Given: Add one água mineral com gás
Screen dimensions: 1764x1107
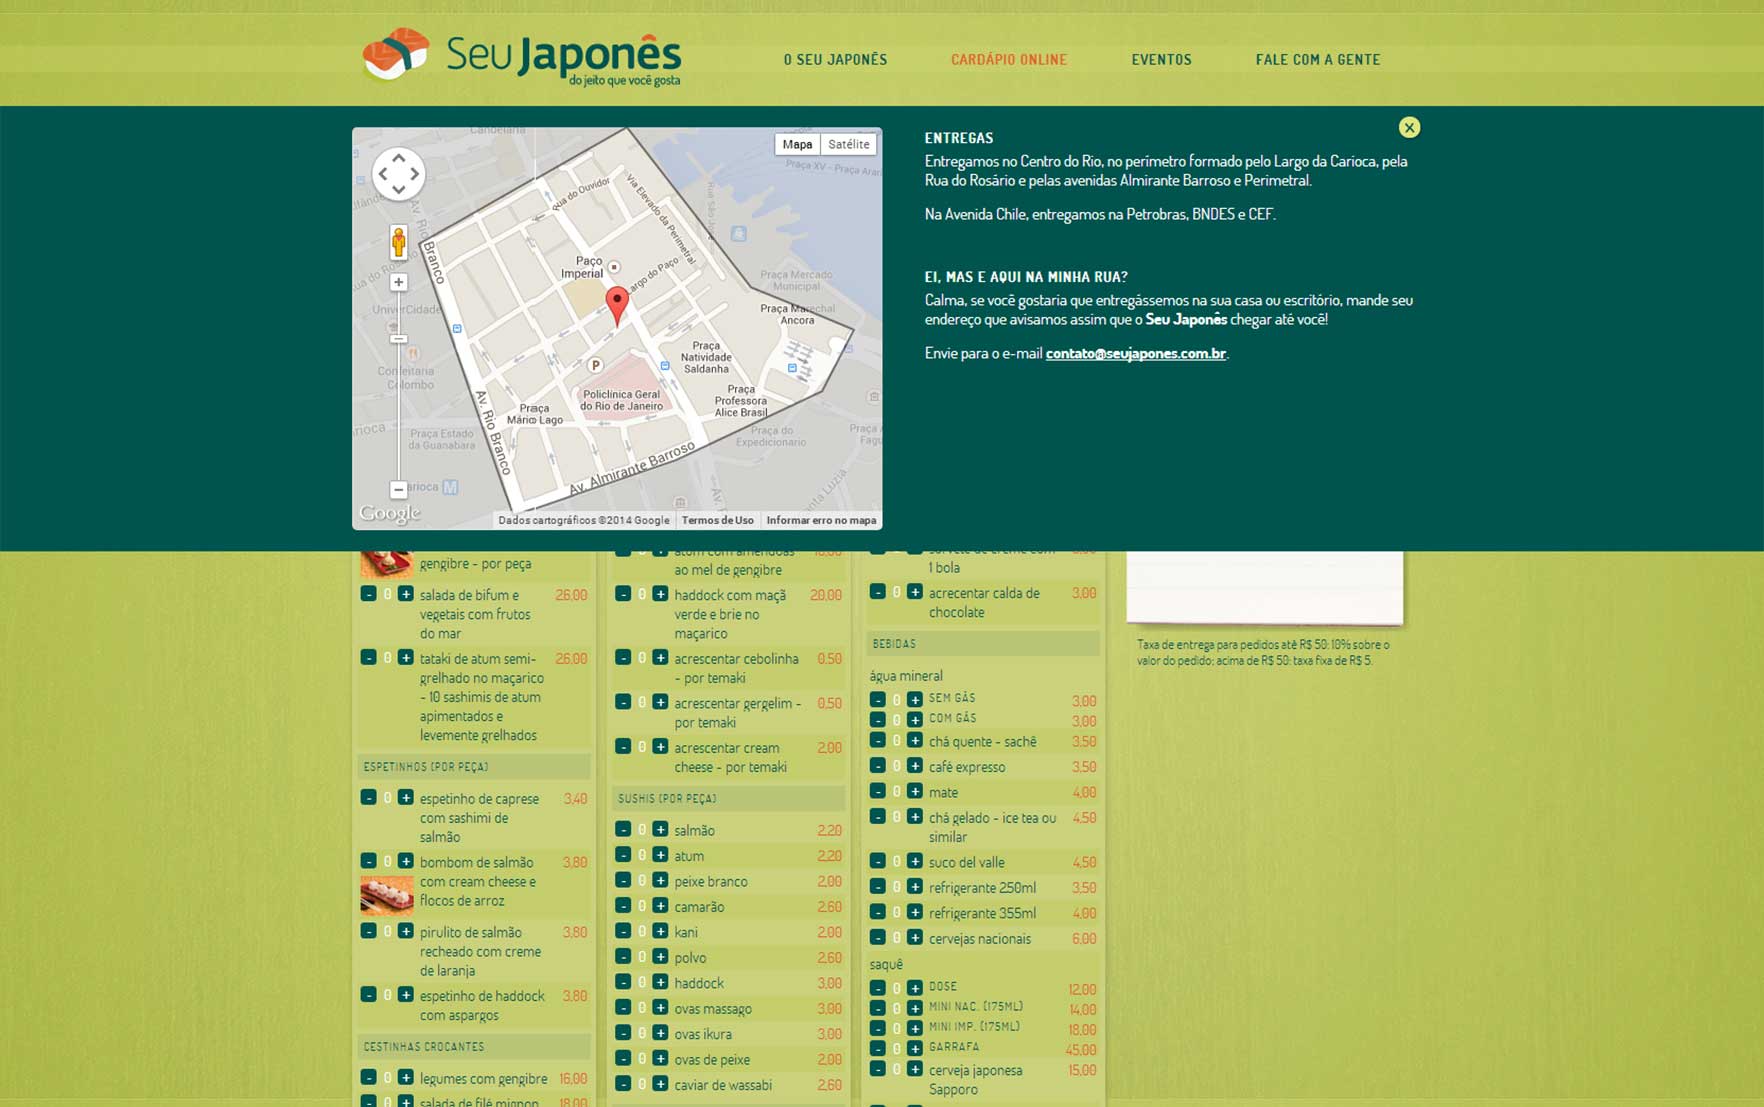Looking at the screenshot, I should tap(915, 720).
